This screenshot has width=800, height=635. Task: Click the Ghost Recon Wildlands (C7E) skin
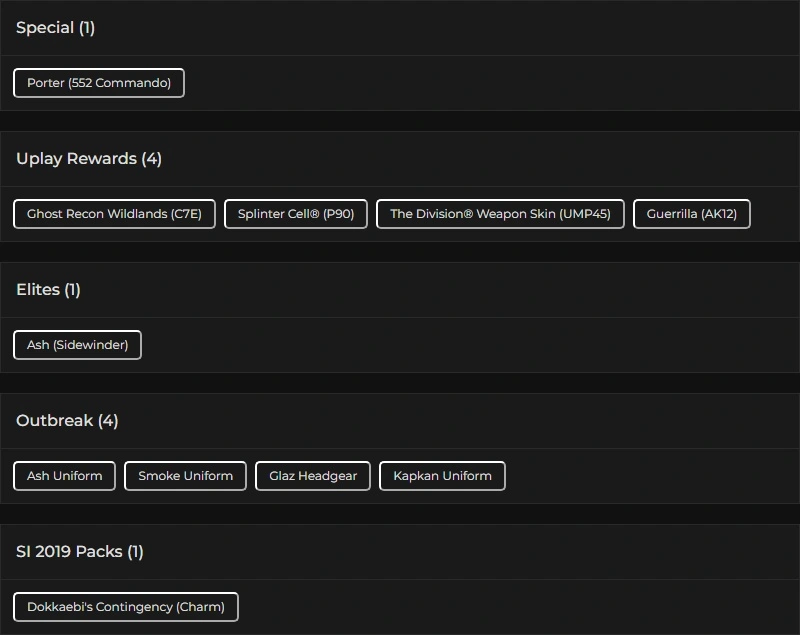pyautogui.click(x=114, y=214)
